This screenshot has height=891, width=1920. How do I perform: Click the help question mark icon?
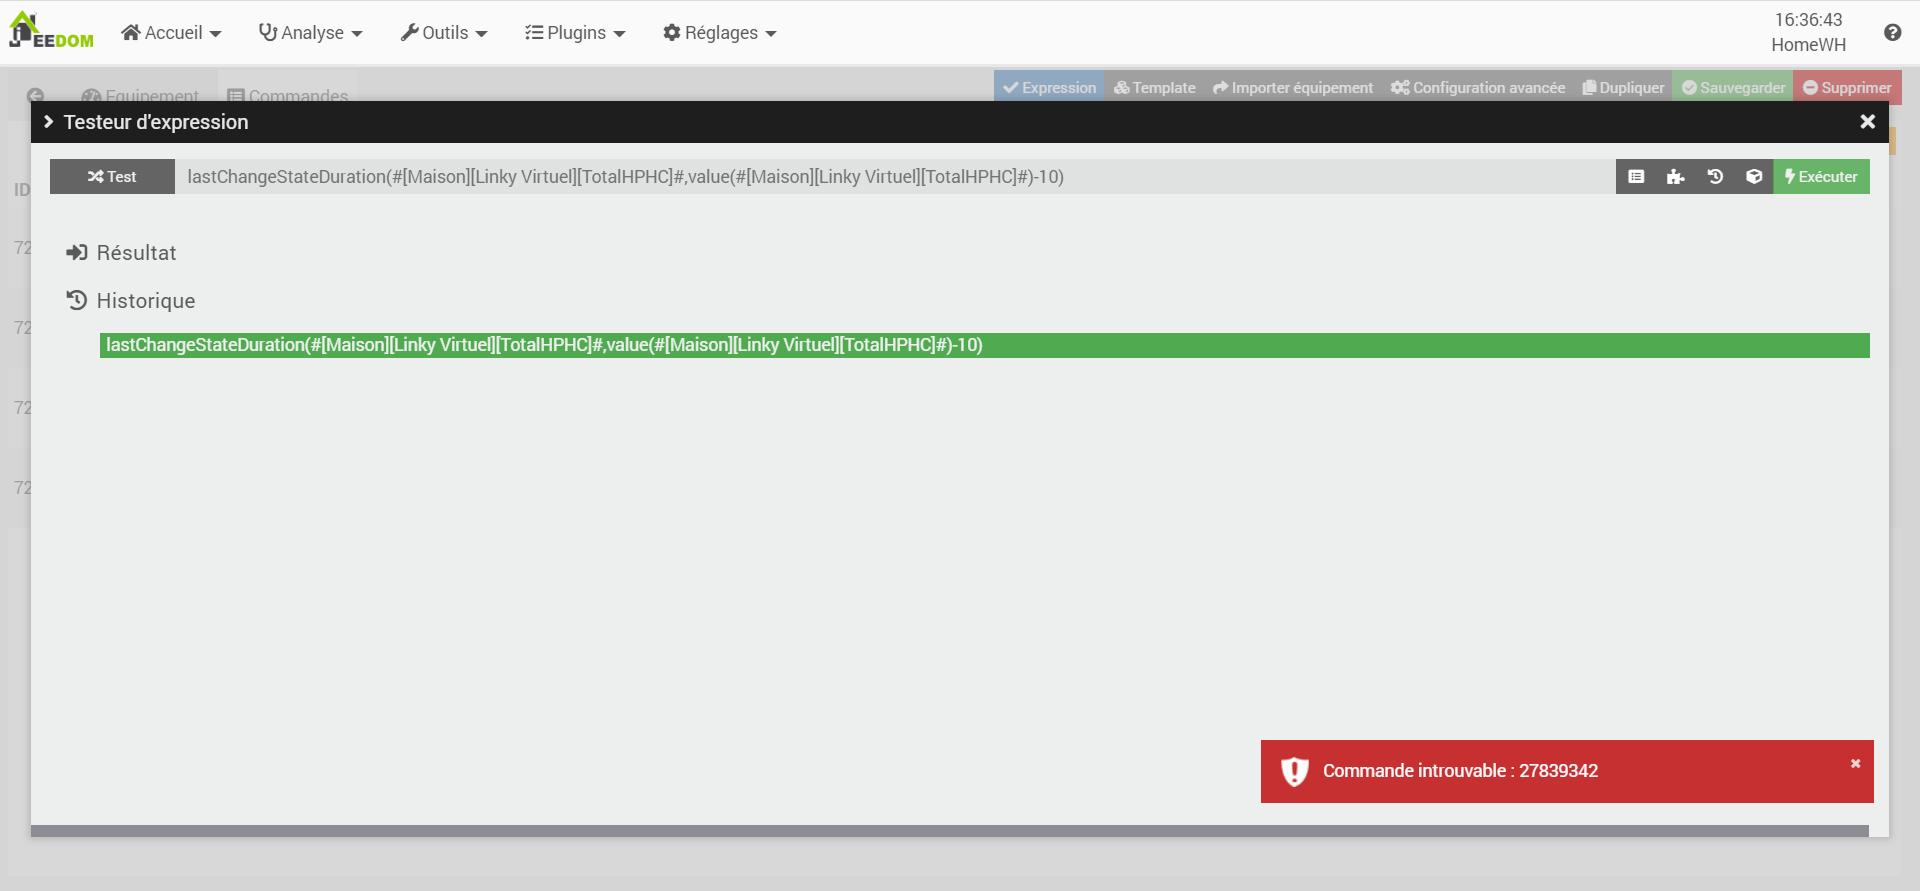tap(1892, 33)
